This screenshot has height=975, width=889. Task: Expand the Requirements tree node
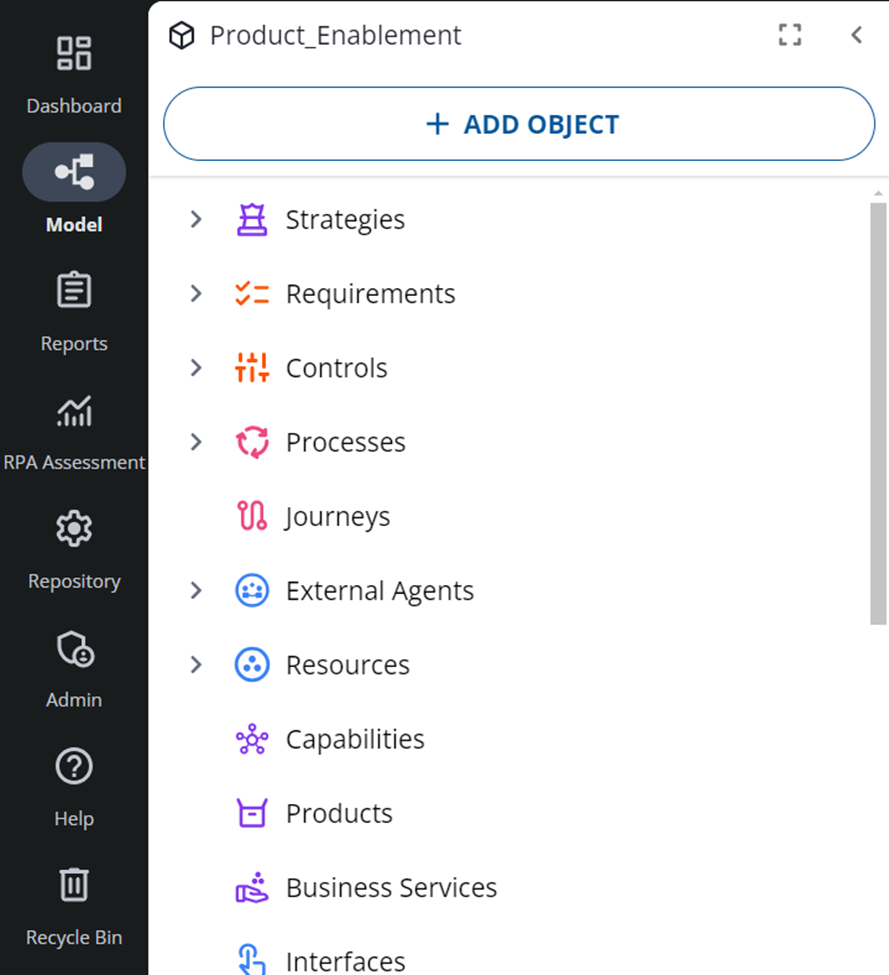coord(196,294)
